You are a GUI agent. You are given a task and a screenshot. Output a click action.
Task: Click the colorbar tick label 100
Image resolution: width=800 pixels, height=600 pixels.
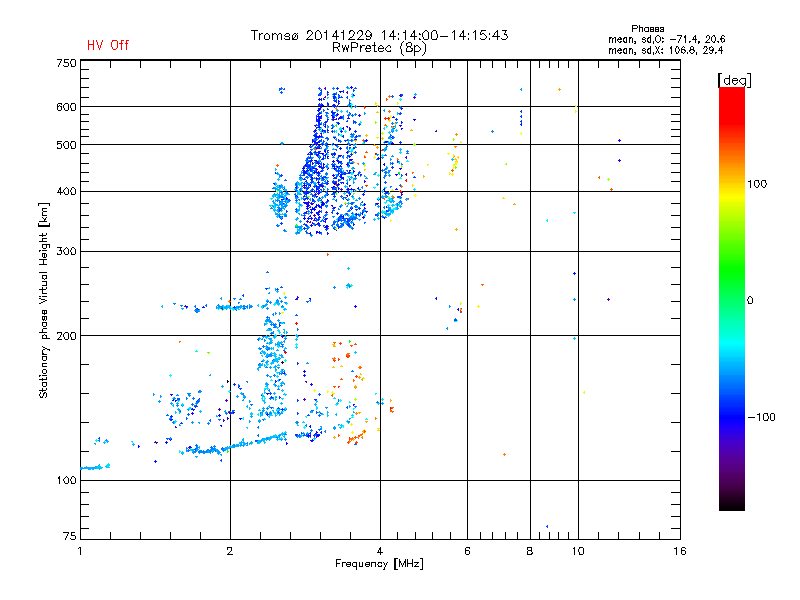[757, 184]
